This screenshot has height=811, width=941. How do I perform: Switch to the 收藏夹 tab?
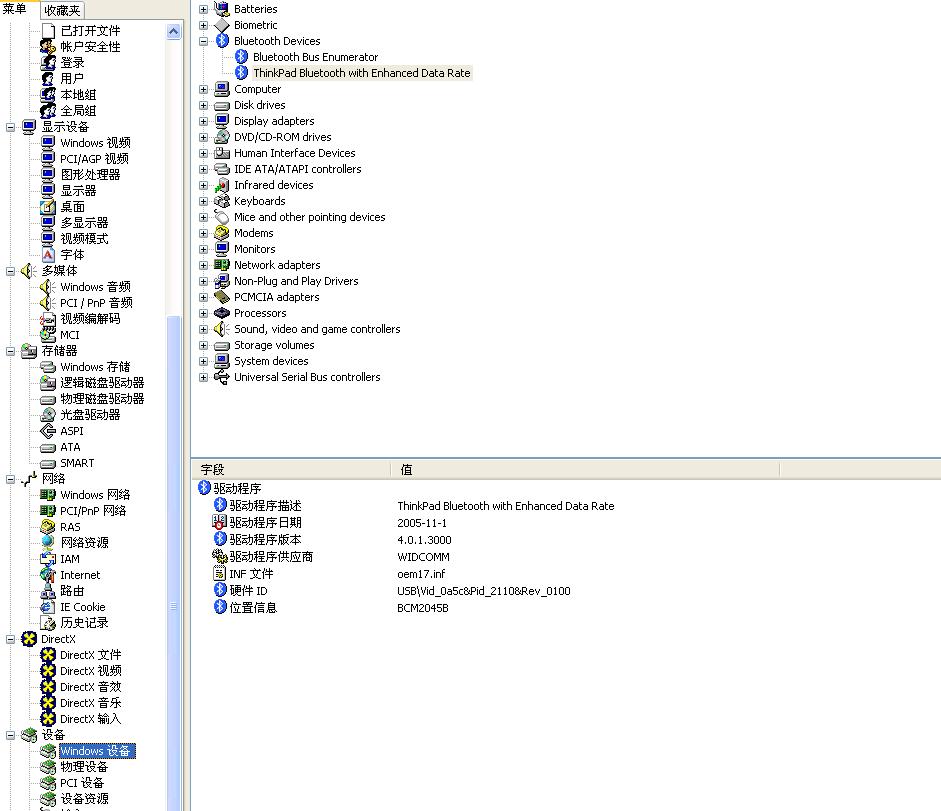pyautogui.click(x=63, y=10)
